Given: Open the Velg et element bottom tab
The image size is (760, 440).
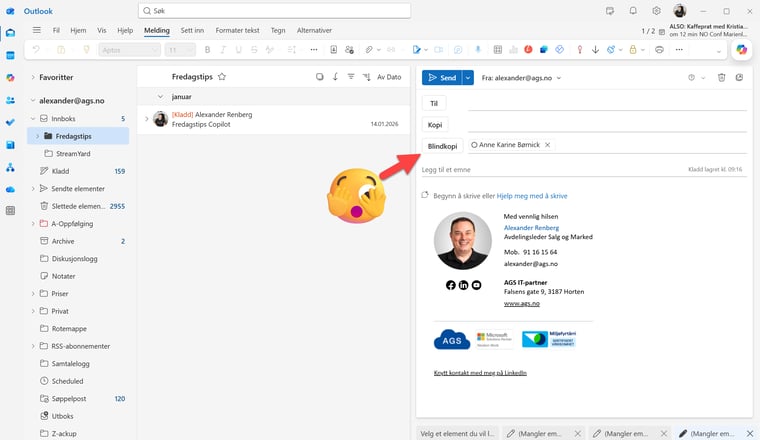Looking at the screenshot, I should coord(457,433).
